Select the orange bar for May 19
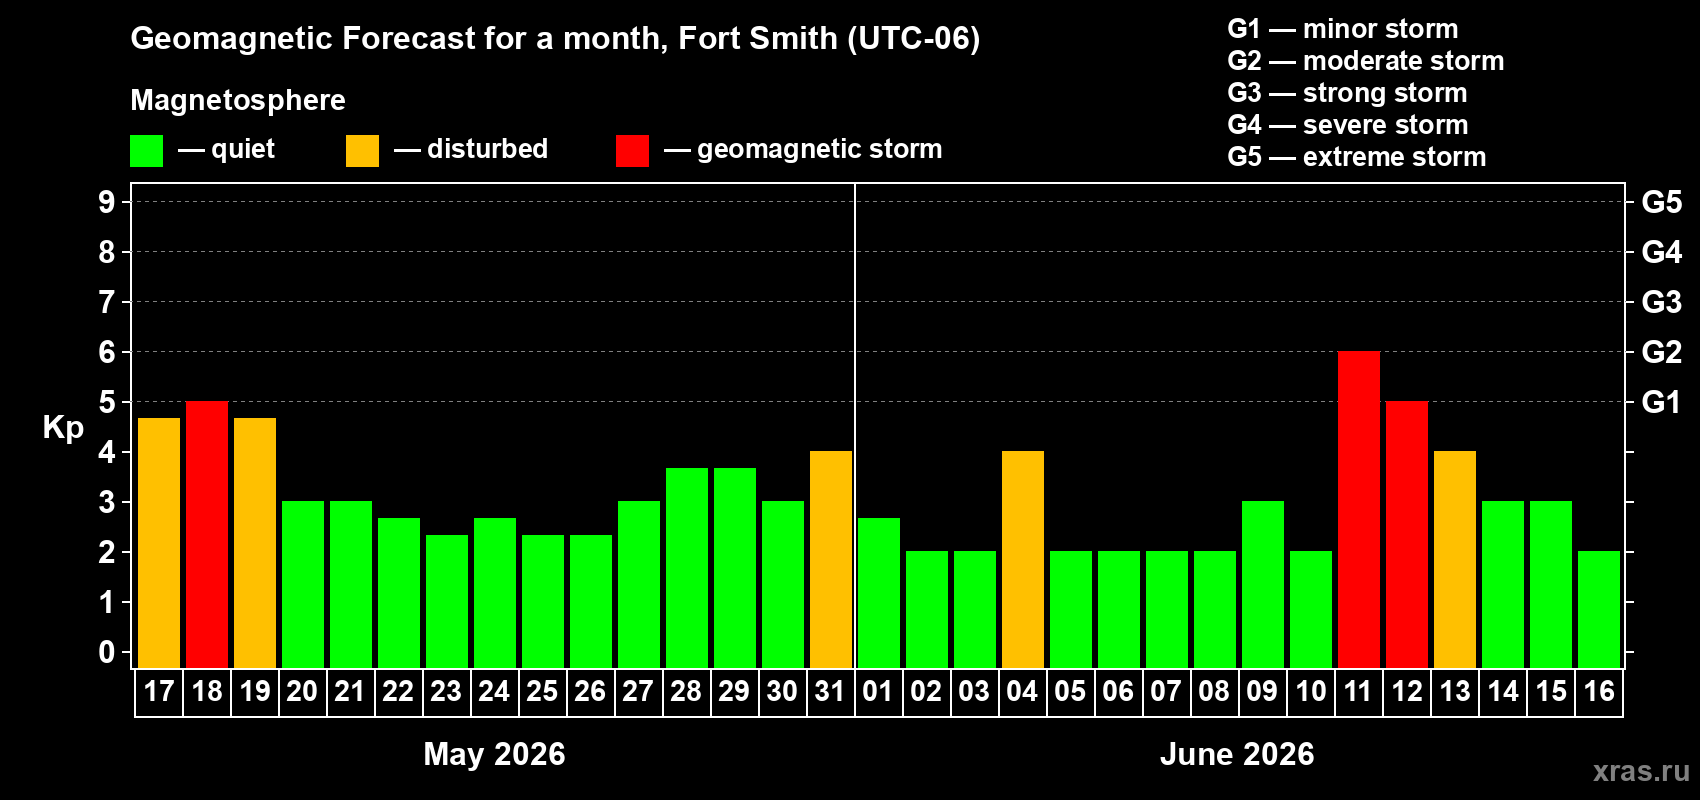 pyautogui.click(x=255, y=543)
